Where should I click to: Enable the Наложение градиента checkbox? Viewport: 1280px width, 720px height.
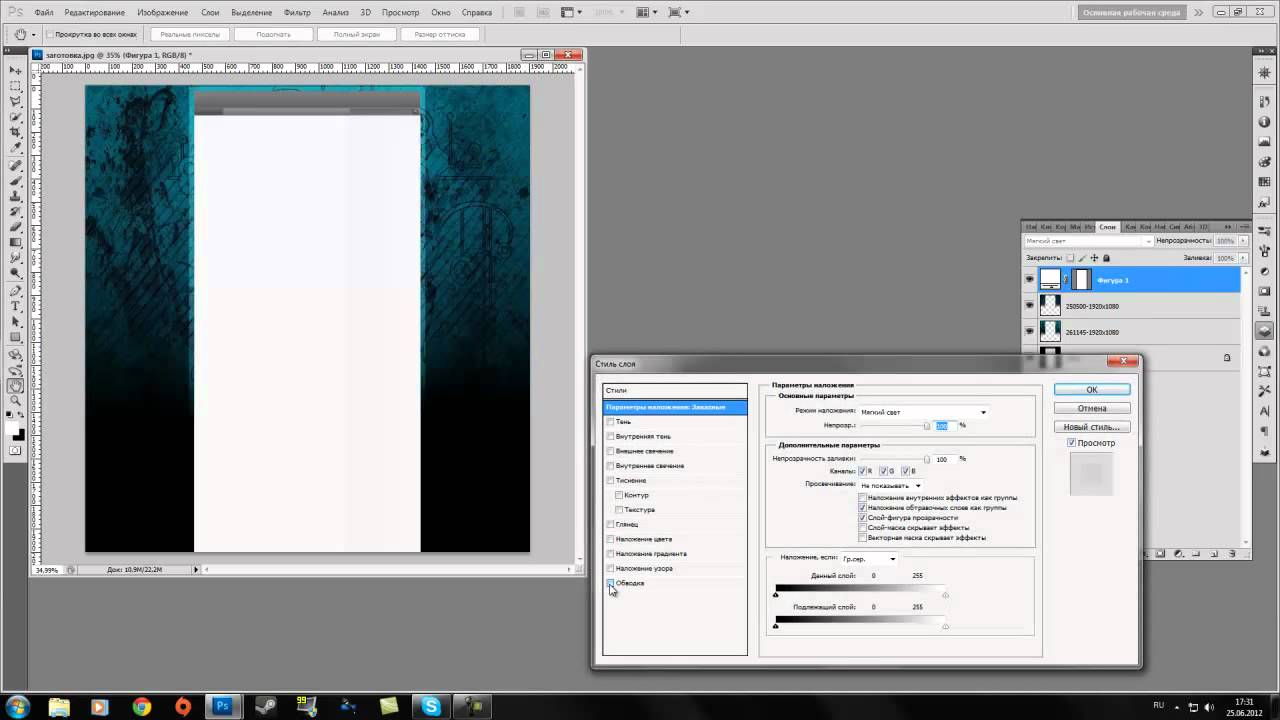click(610, 554)
